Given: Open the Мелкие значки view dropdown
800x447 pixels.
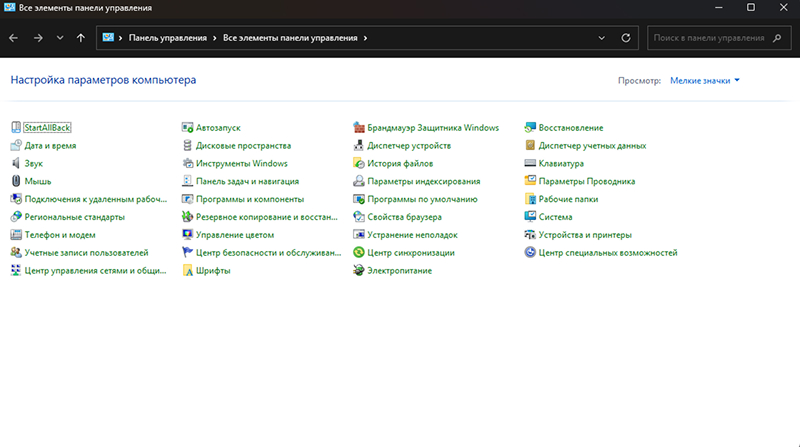Looking at the screenshot, I should 705,81.
